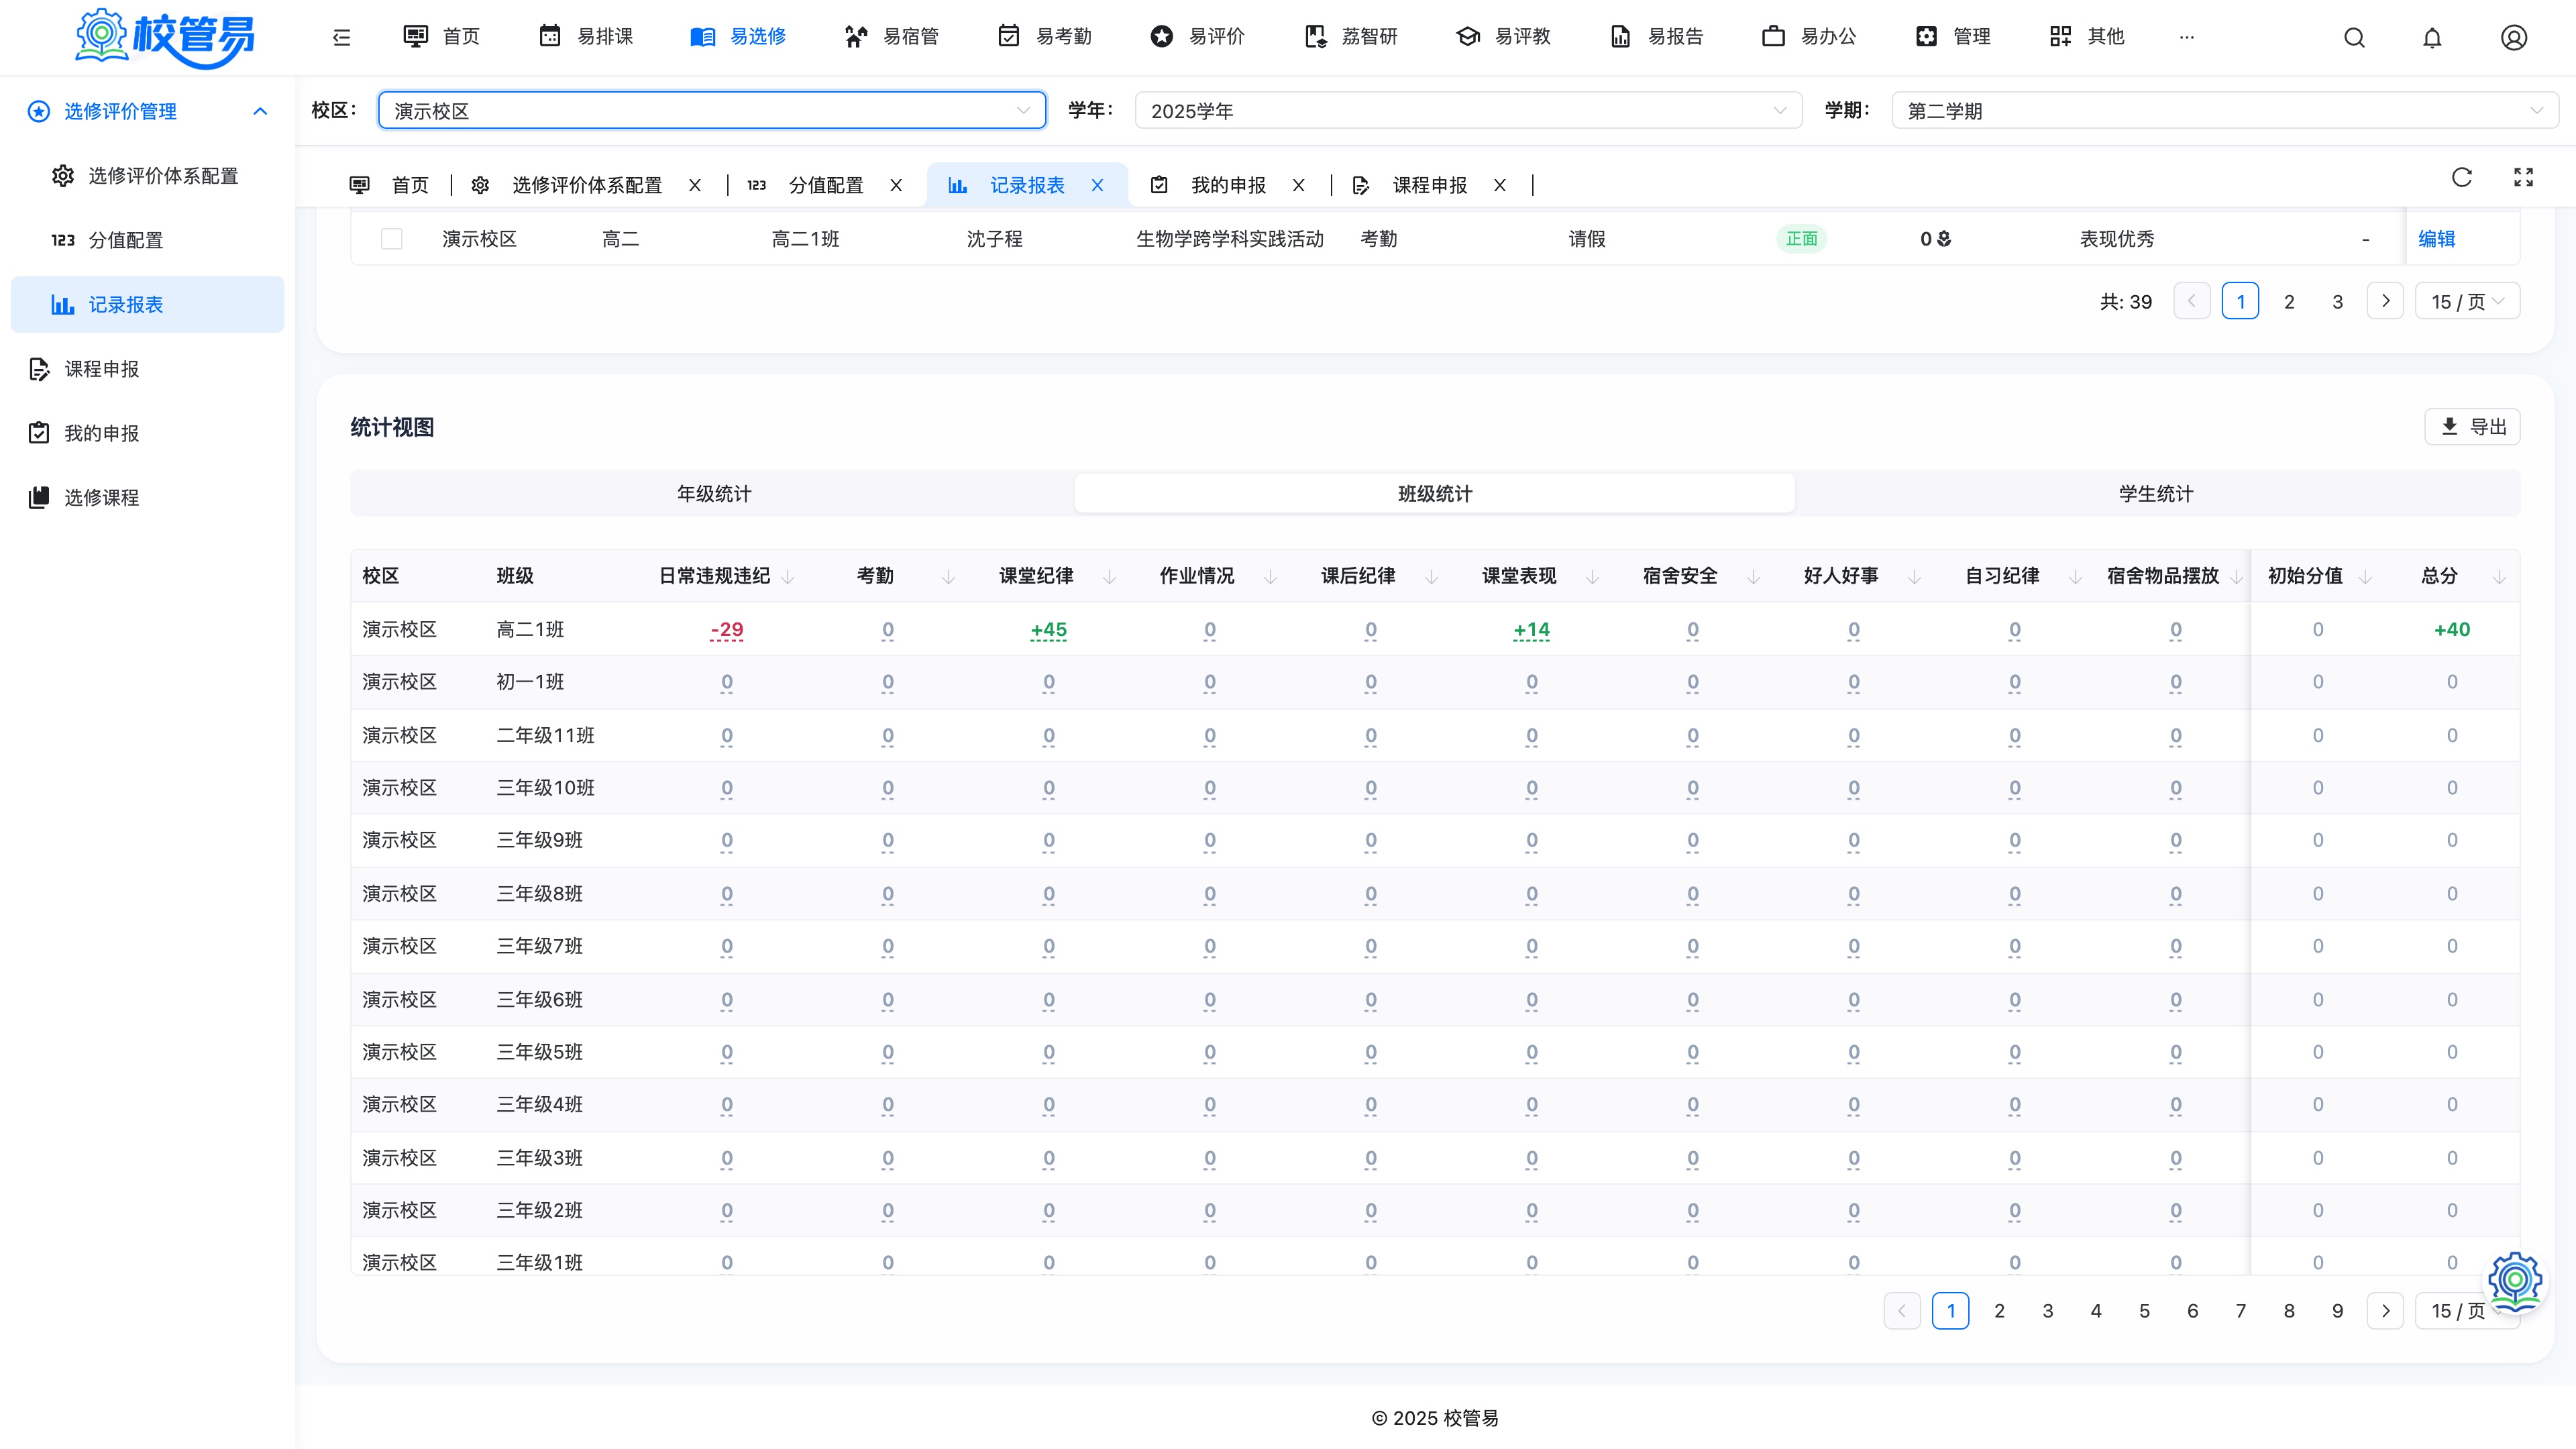
Task: Open 易办公 top menu
Action: (x=1810, y=37)
